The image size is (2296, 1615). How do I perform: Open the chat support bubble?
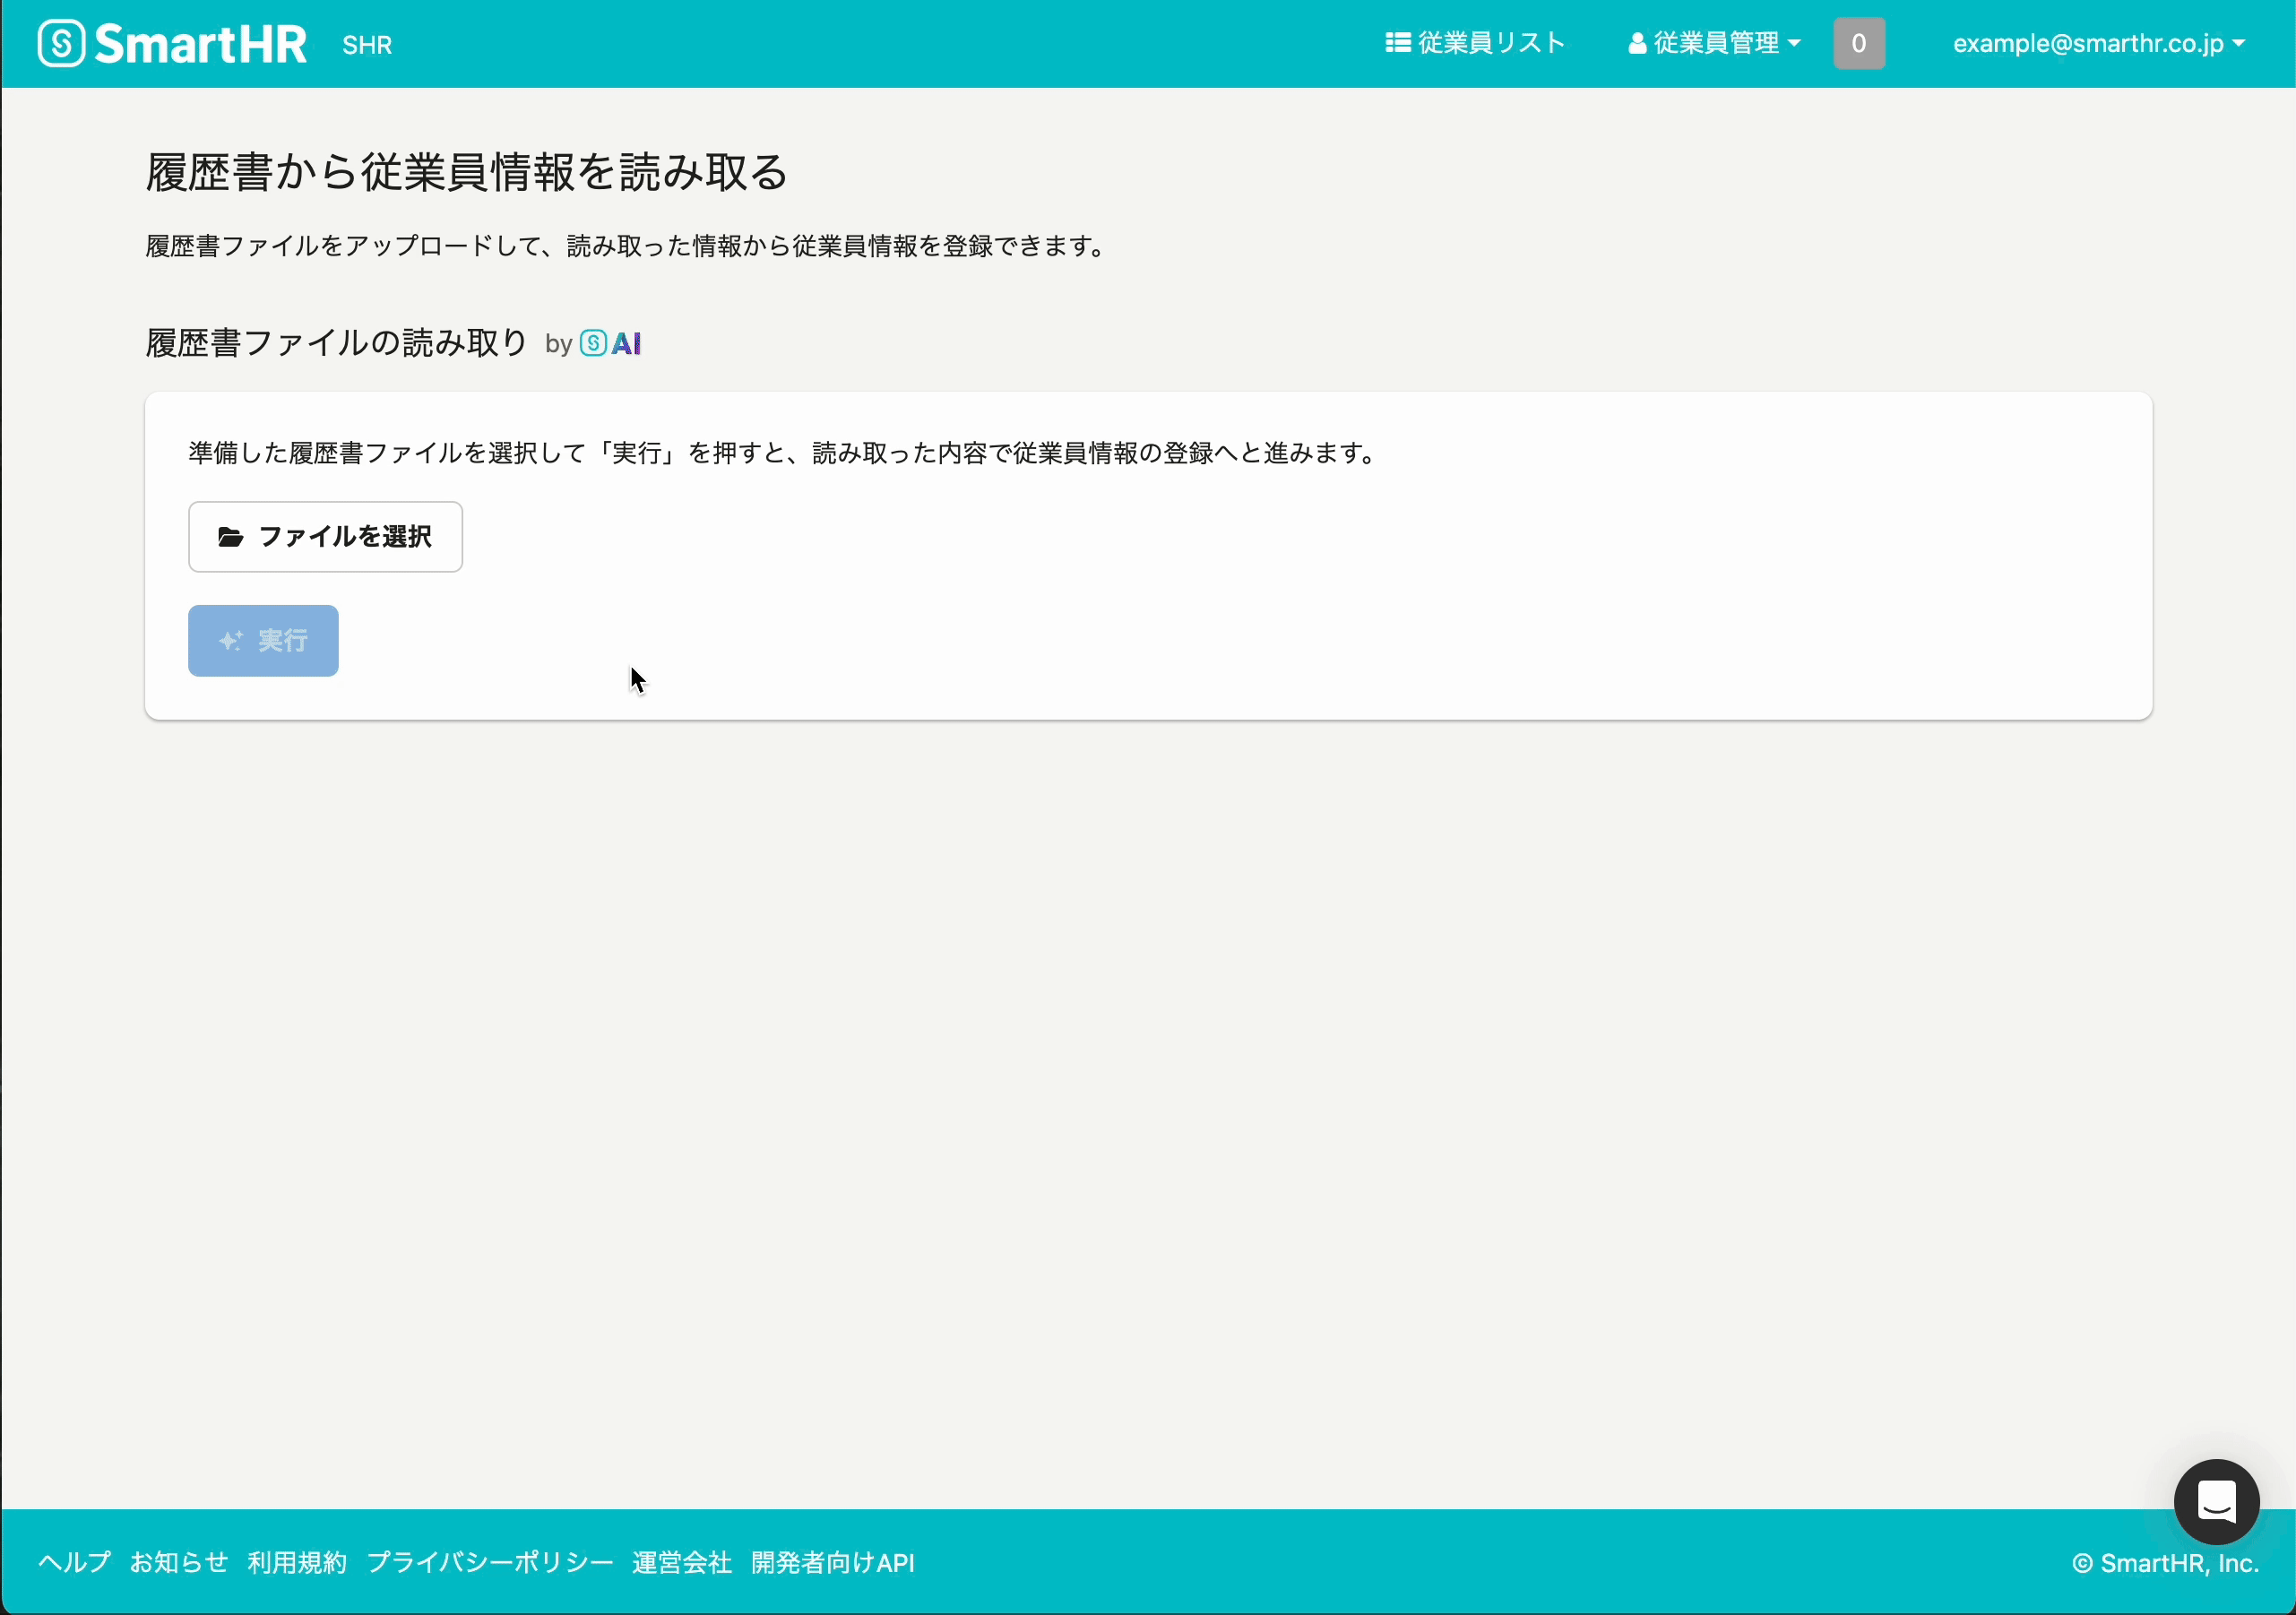(x=2216, y=1501)
